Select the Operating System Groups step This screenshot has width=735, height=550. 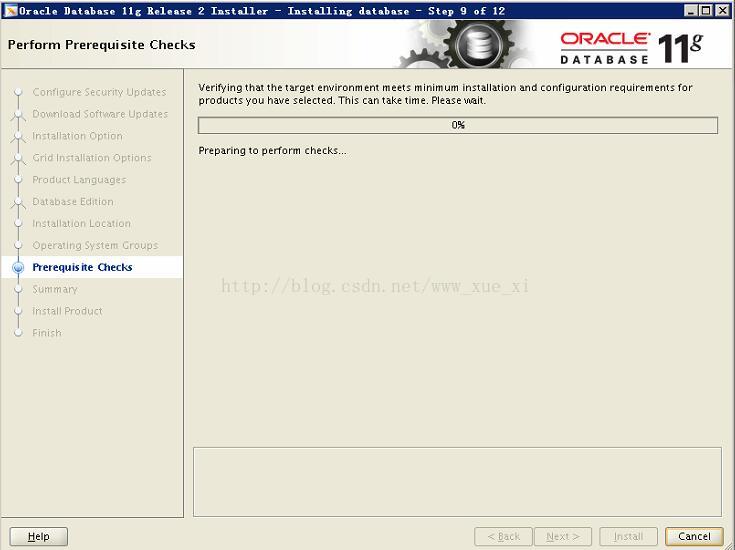(95, 245)
